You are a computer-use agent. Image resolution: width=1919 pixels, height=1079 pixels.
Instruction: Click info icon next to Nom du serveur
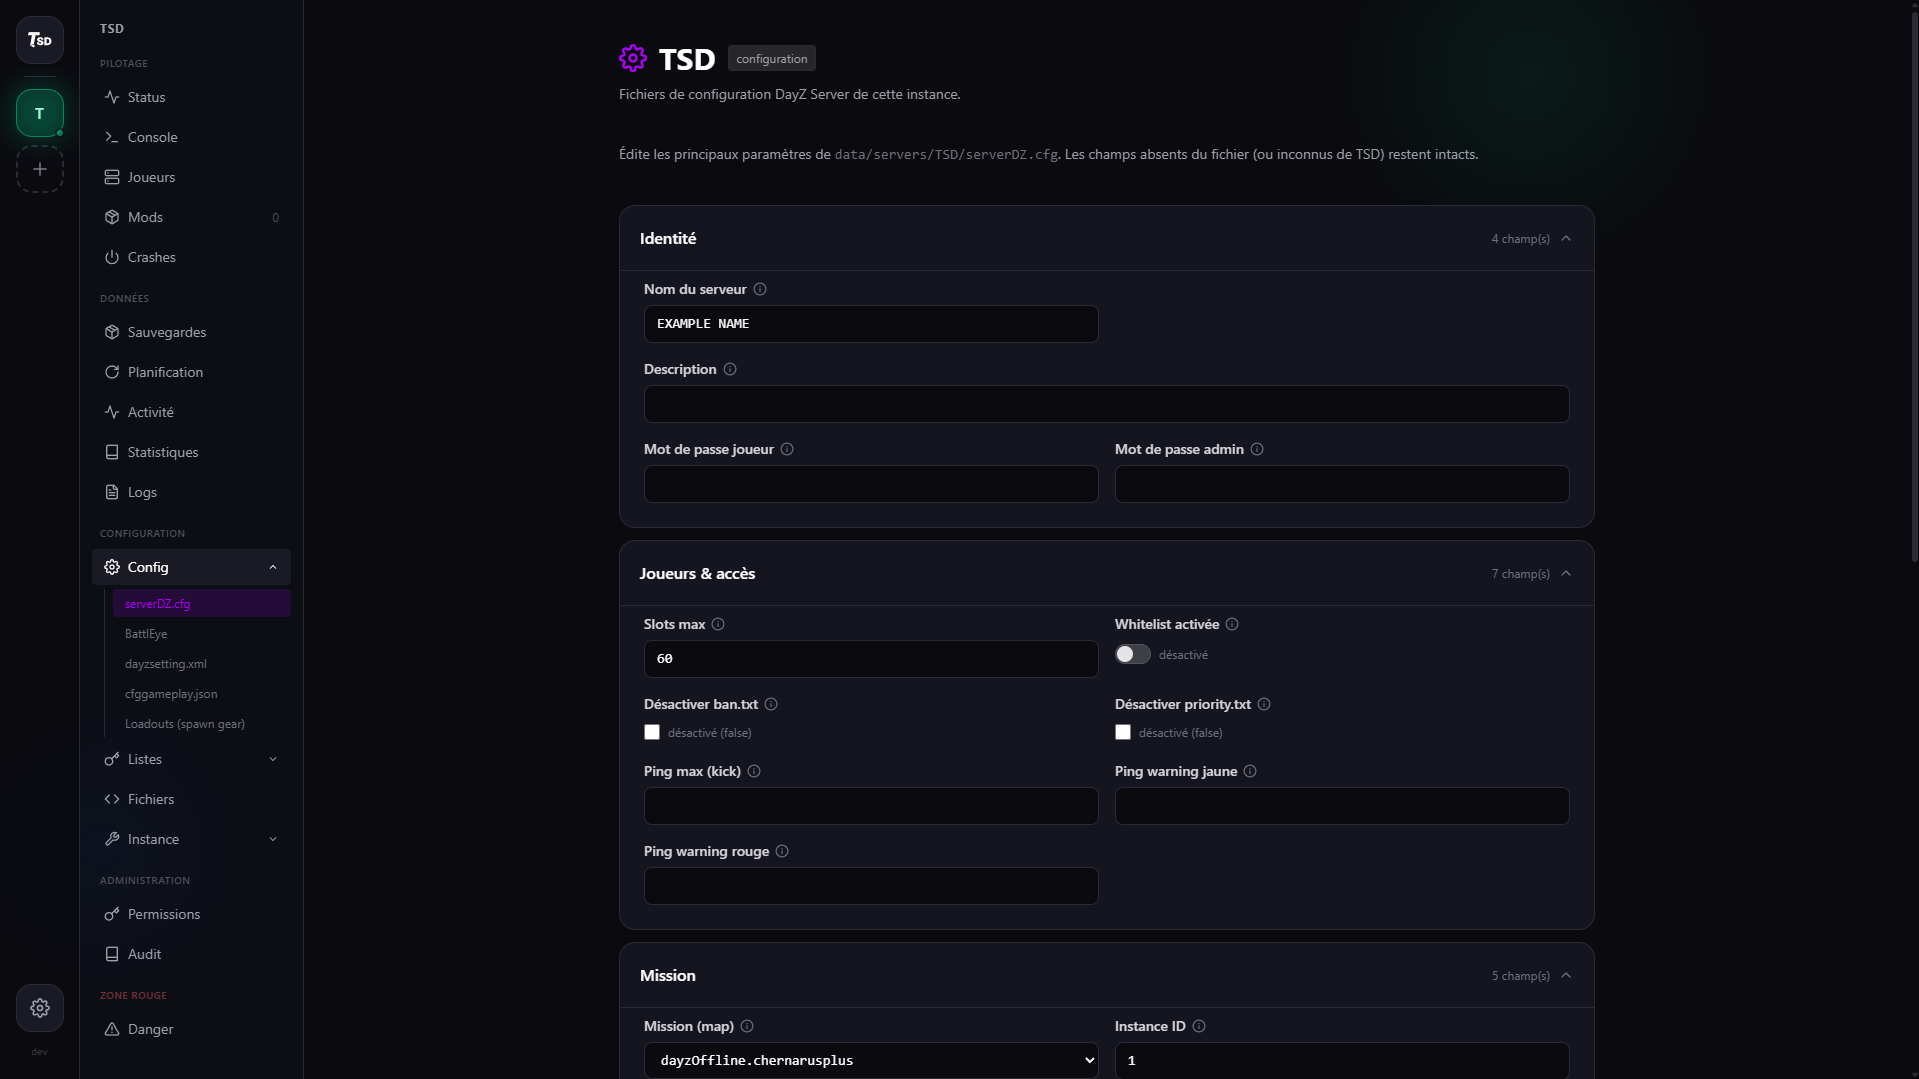pyautogui.click(x=760, y=289)
